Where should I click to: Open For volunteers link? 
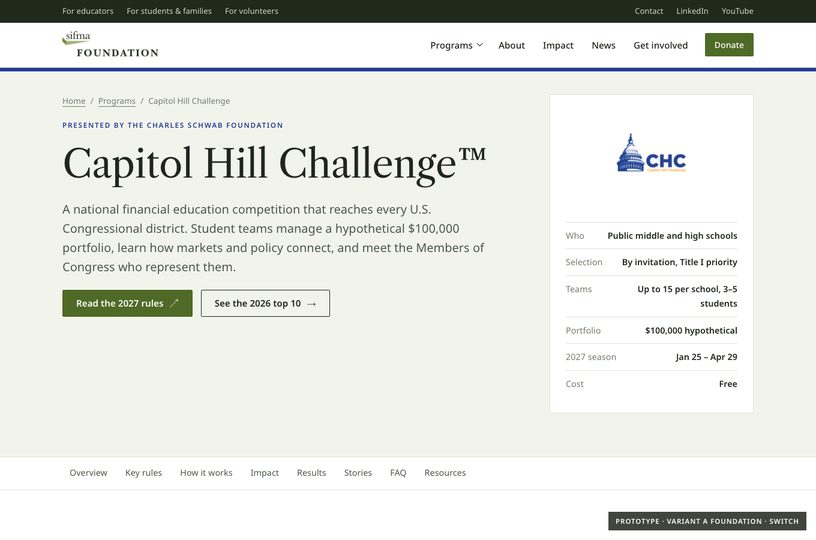point(251,11)
